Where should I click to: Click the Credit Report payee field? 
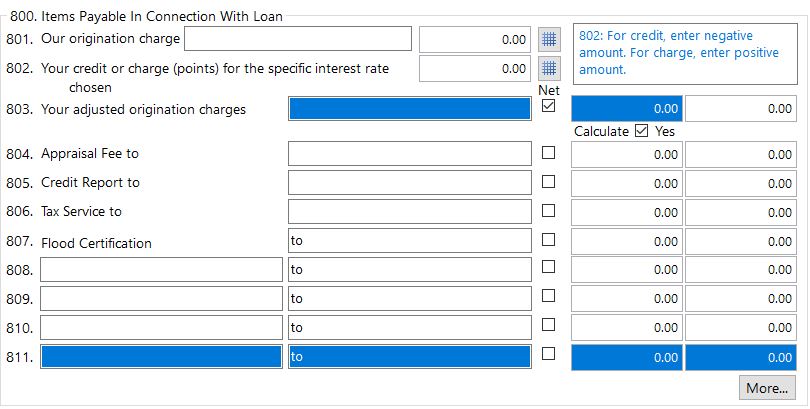[x=410, y=182]
